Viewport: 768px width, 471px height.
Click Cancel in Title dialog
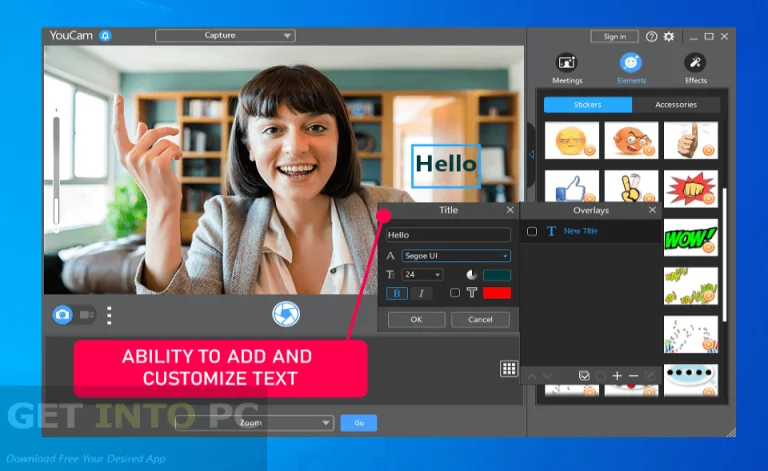pos(480,320)
